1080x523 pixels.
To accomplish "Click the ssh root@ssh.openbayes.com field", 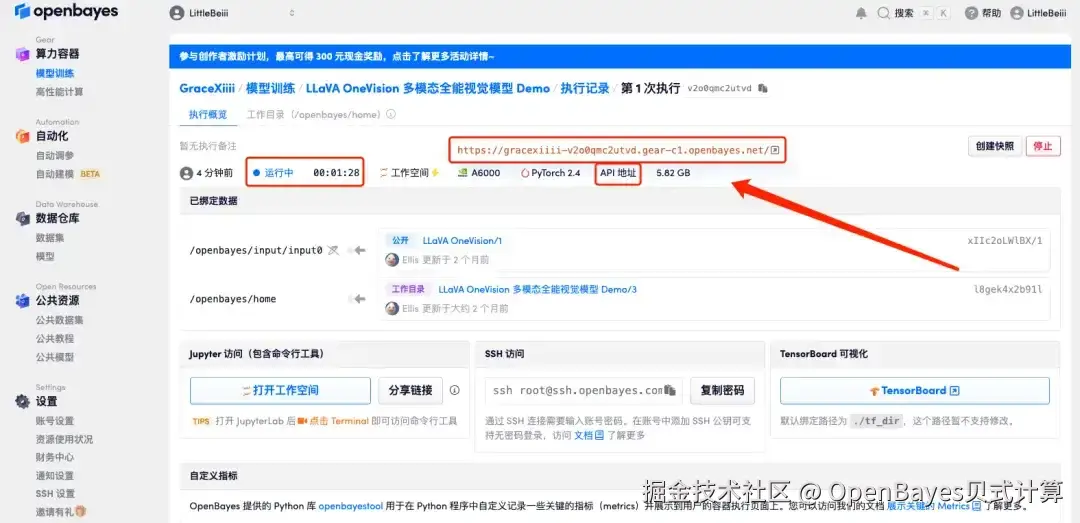I will (x=583, y=391).
